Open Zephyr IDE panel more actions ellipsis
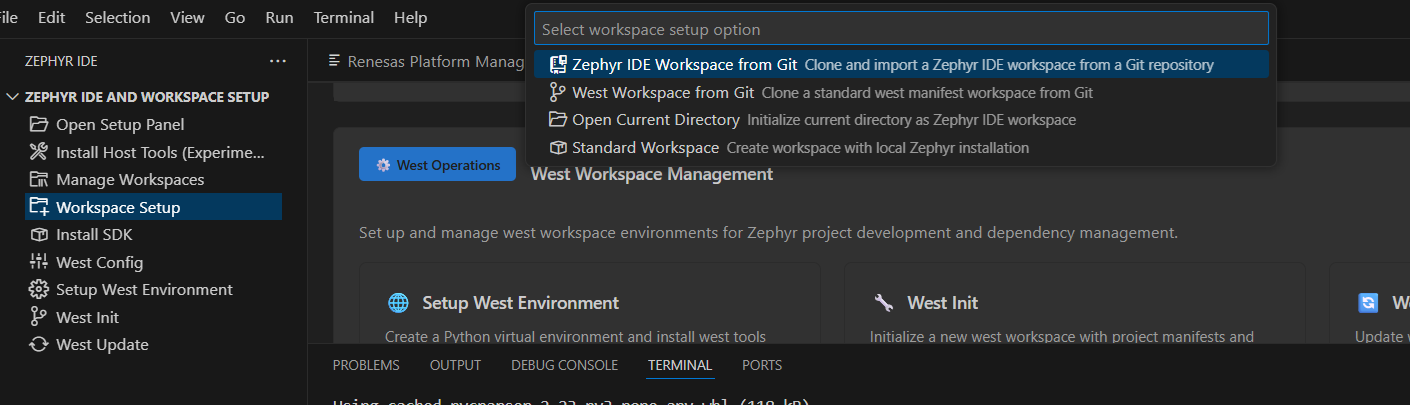 [278, 61]
